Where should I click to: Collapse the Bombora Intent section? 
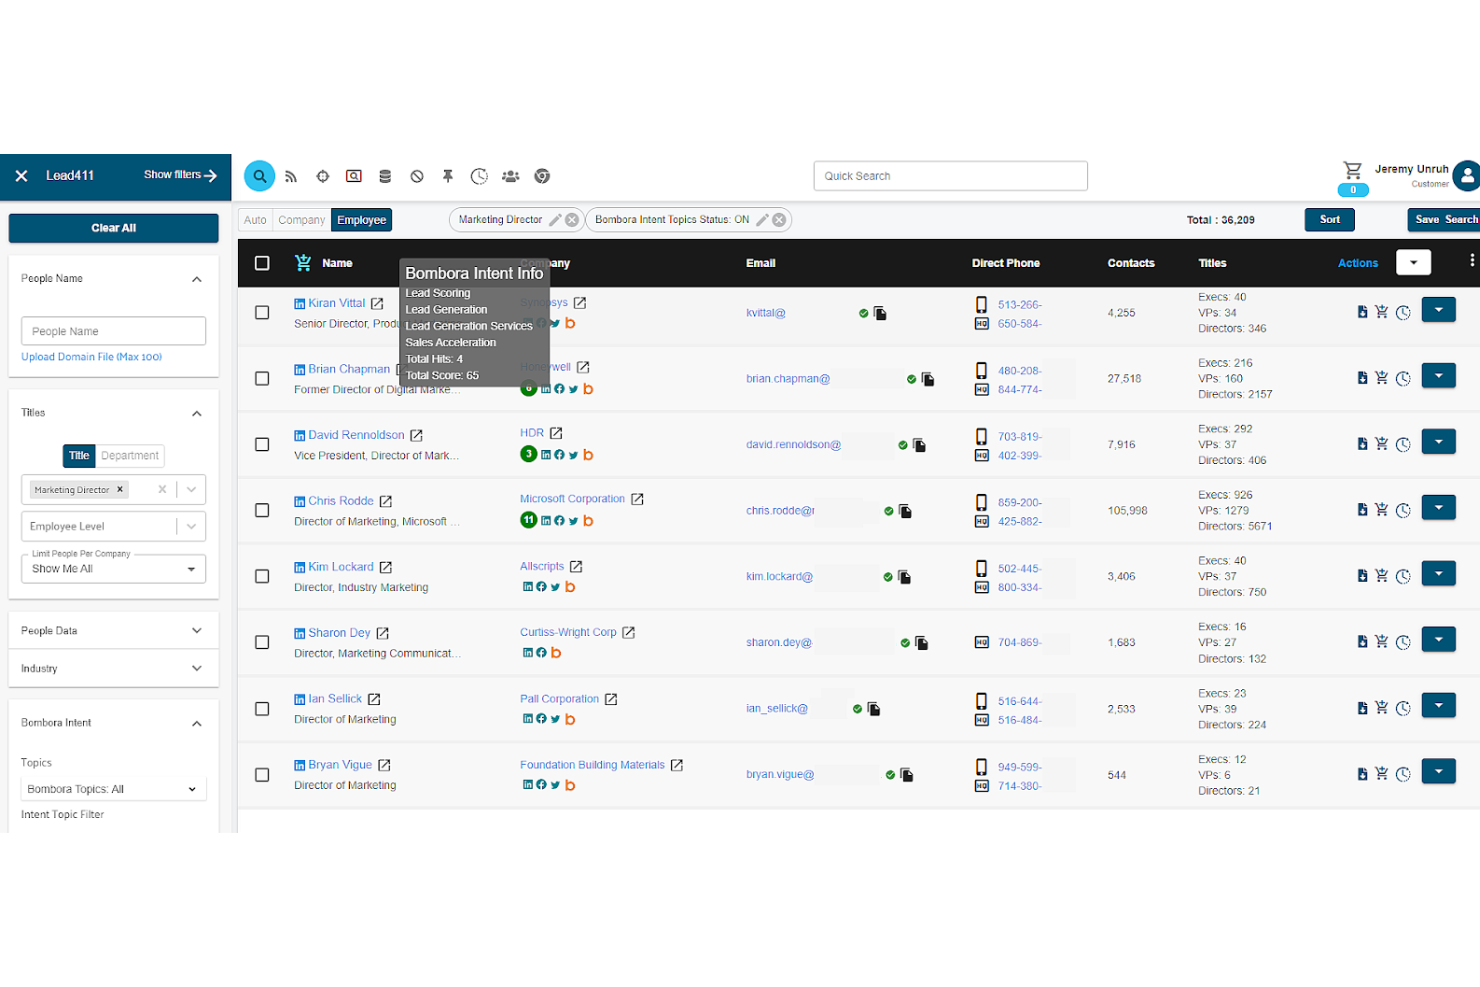[x=197, y=723]
